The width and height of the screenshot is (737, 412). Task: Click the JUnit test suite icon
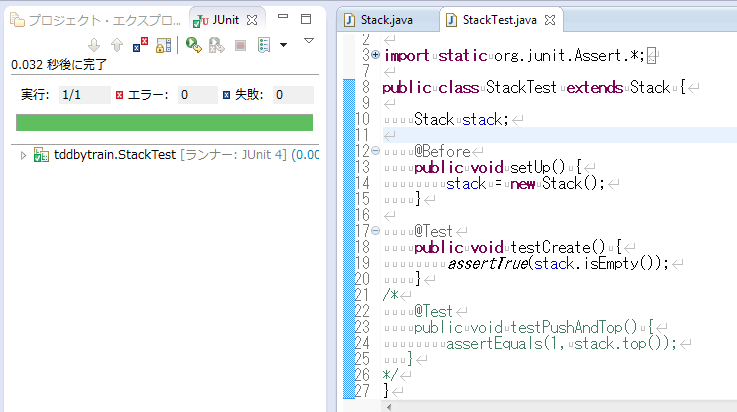41,155
